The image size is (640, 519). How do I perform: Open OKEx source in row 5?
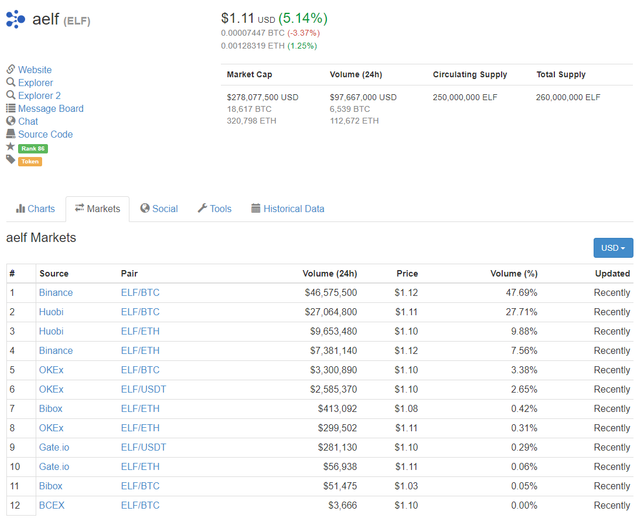pyautogui.click(x=51, y=370)
